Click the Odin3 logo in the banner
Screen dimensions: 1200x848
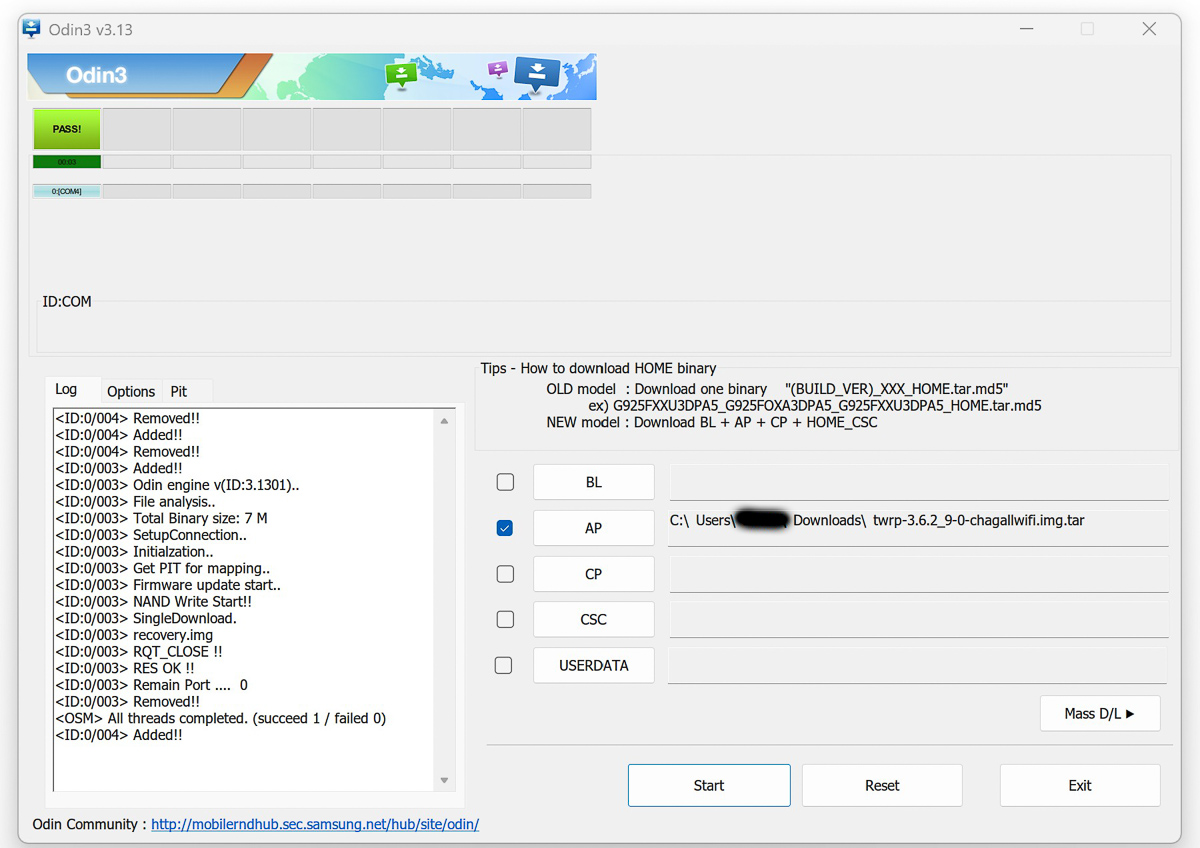tap(96, 75)
